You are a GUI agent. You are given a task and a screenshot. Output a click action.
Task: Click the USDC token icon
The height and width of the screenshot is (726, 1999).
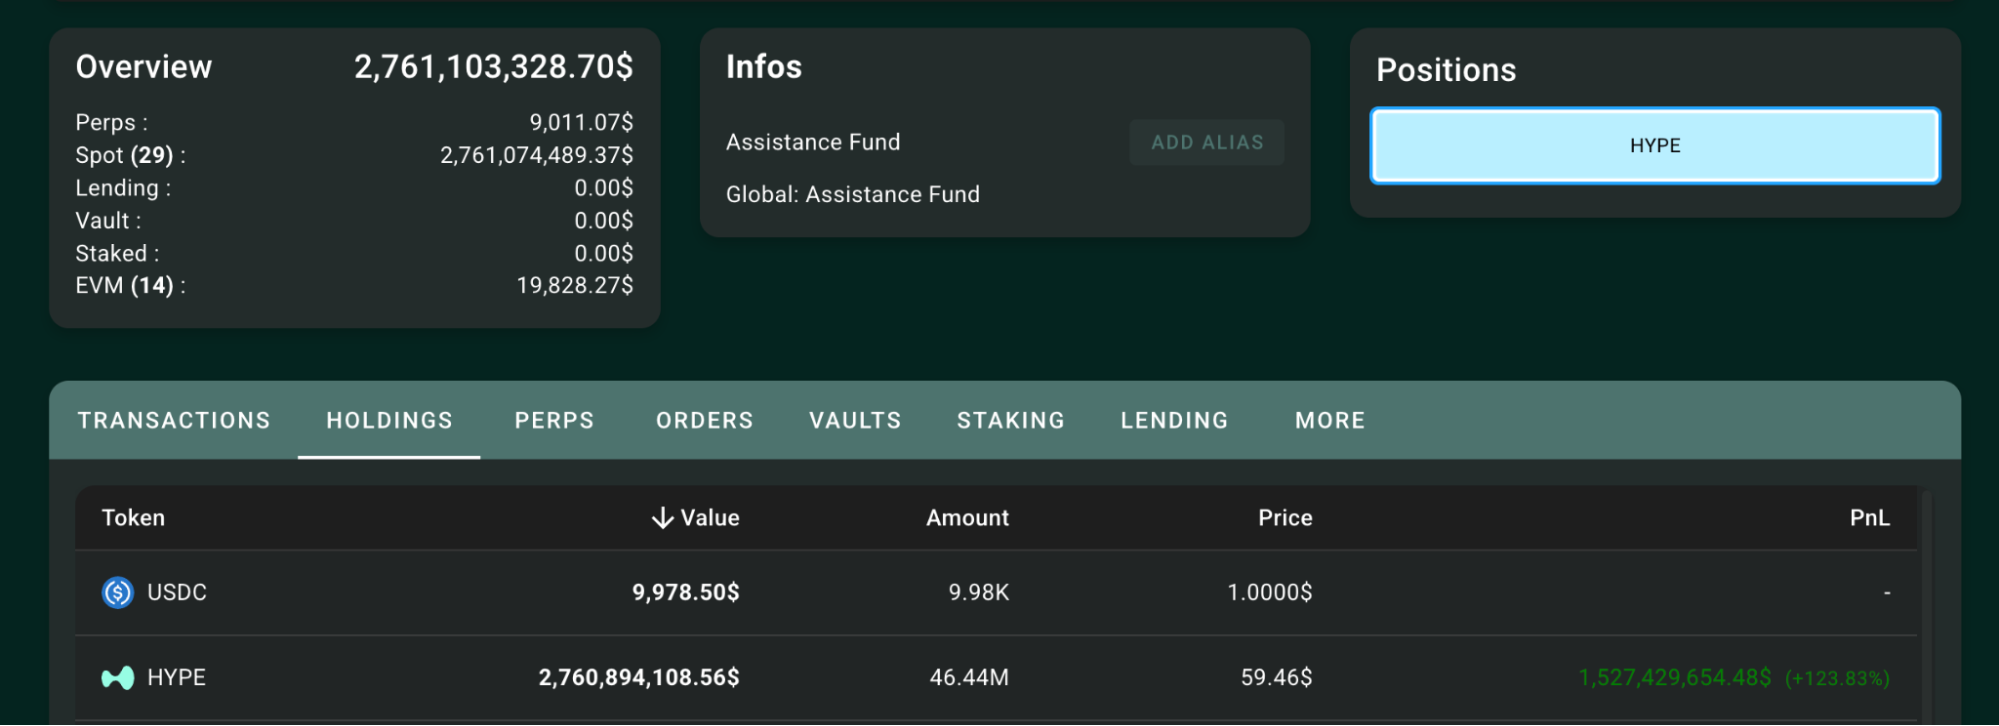pos(118,593)
